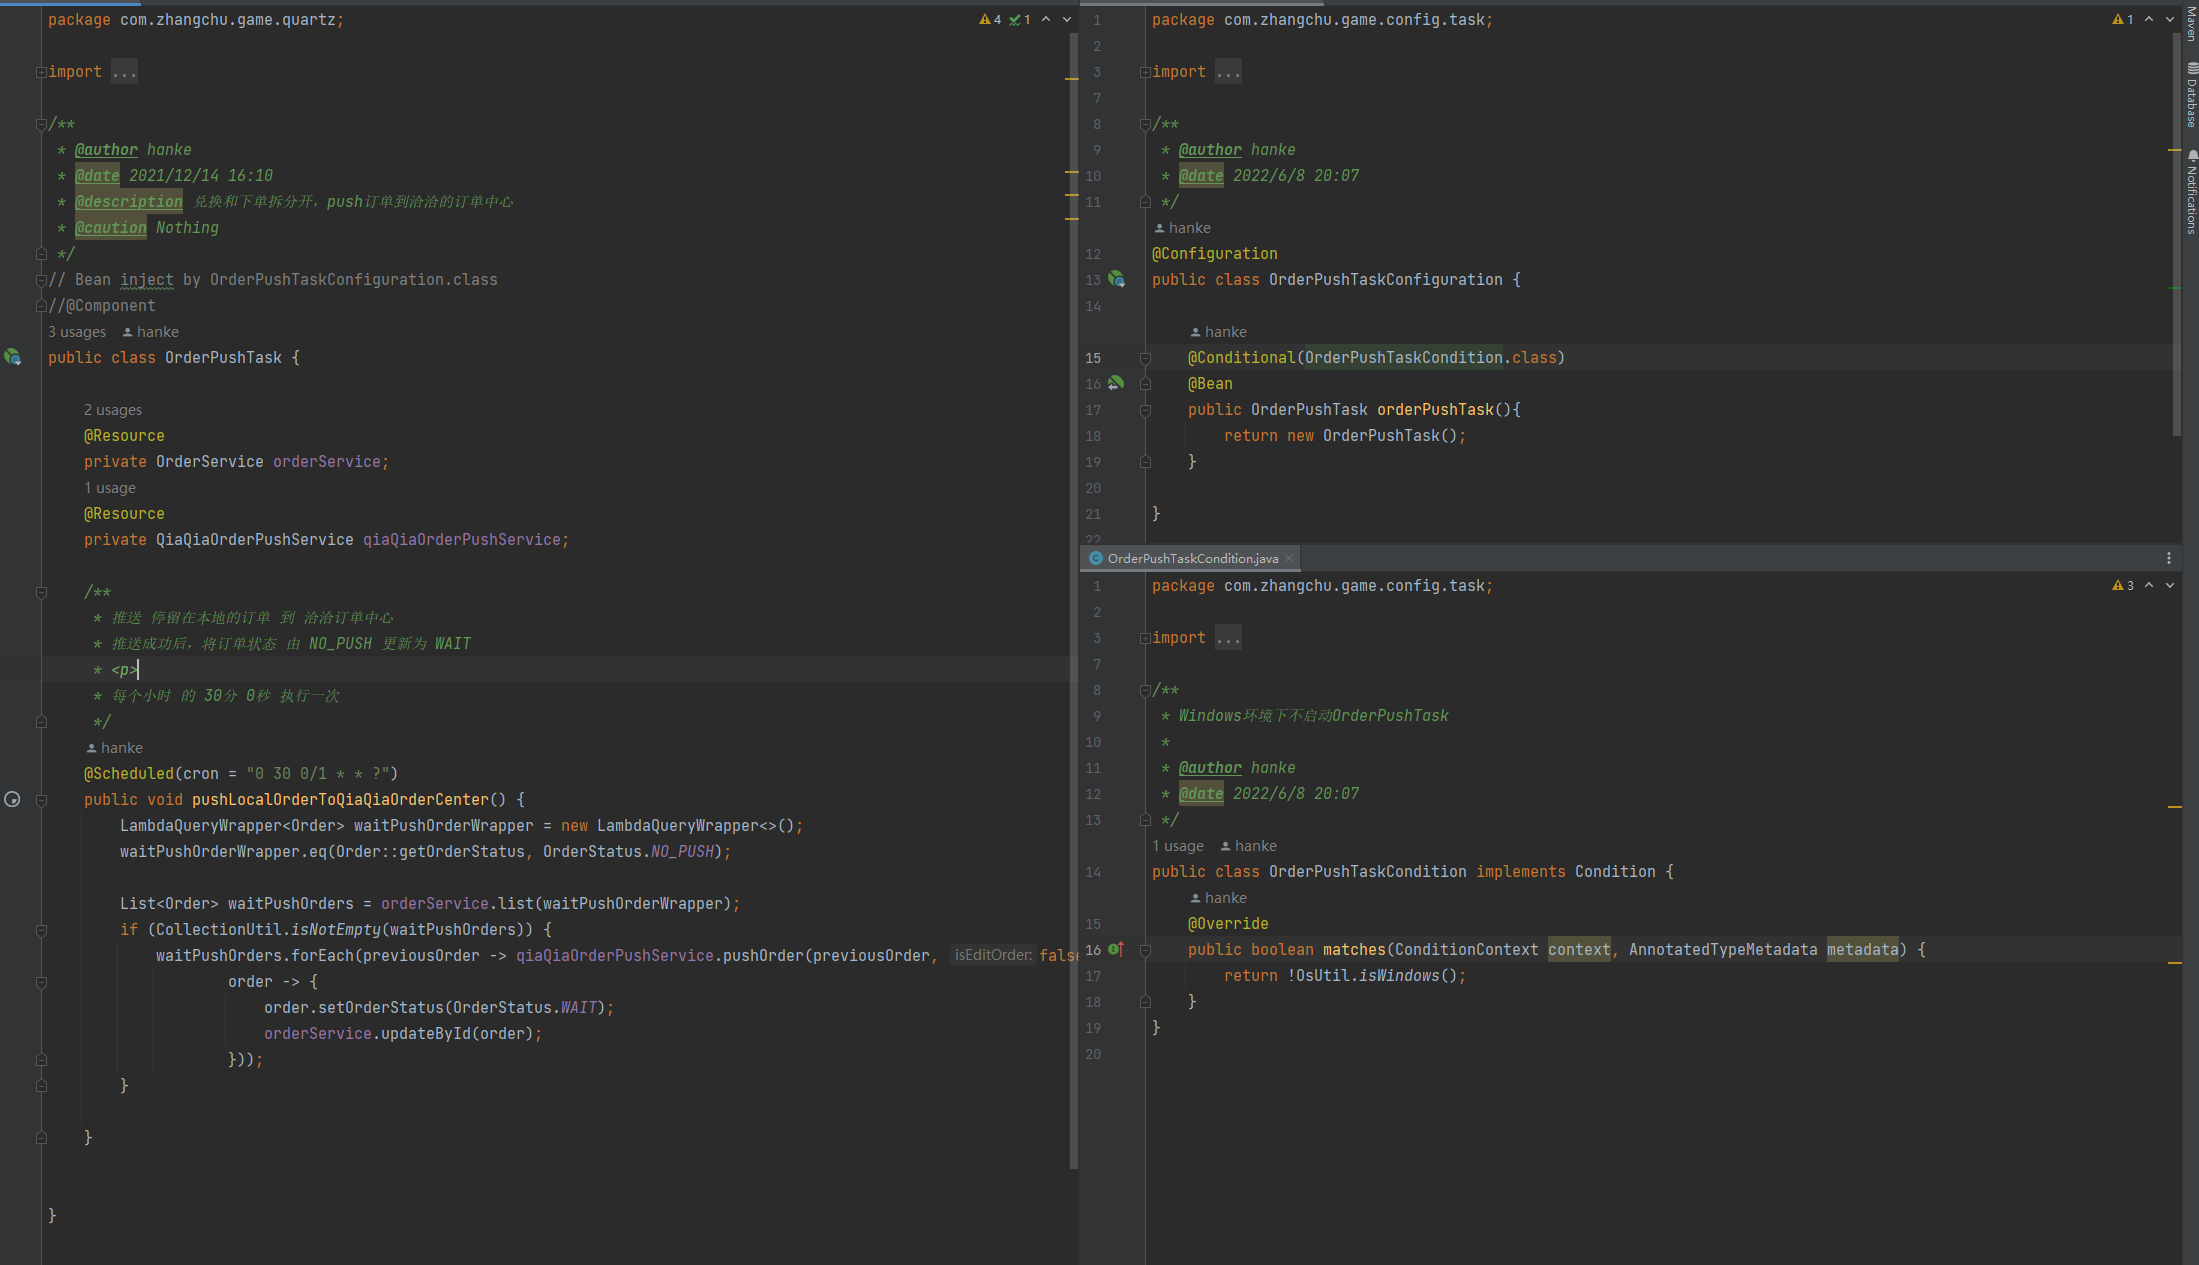Click the cron string "0 30 0/1 * * ?"
This screenshot has height=1265, width=2199.
click(x=318, y=774)
